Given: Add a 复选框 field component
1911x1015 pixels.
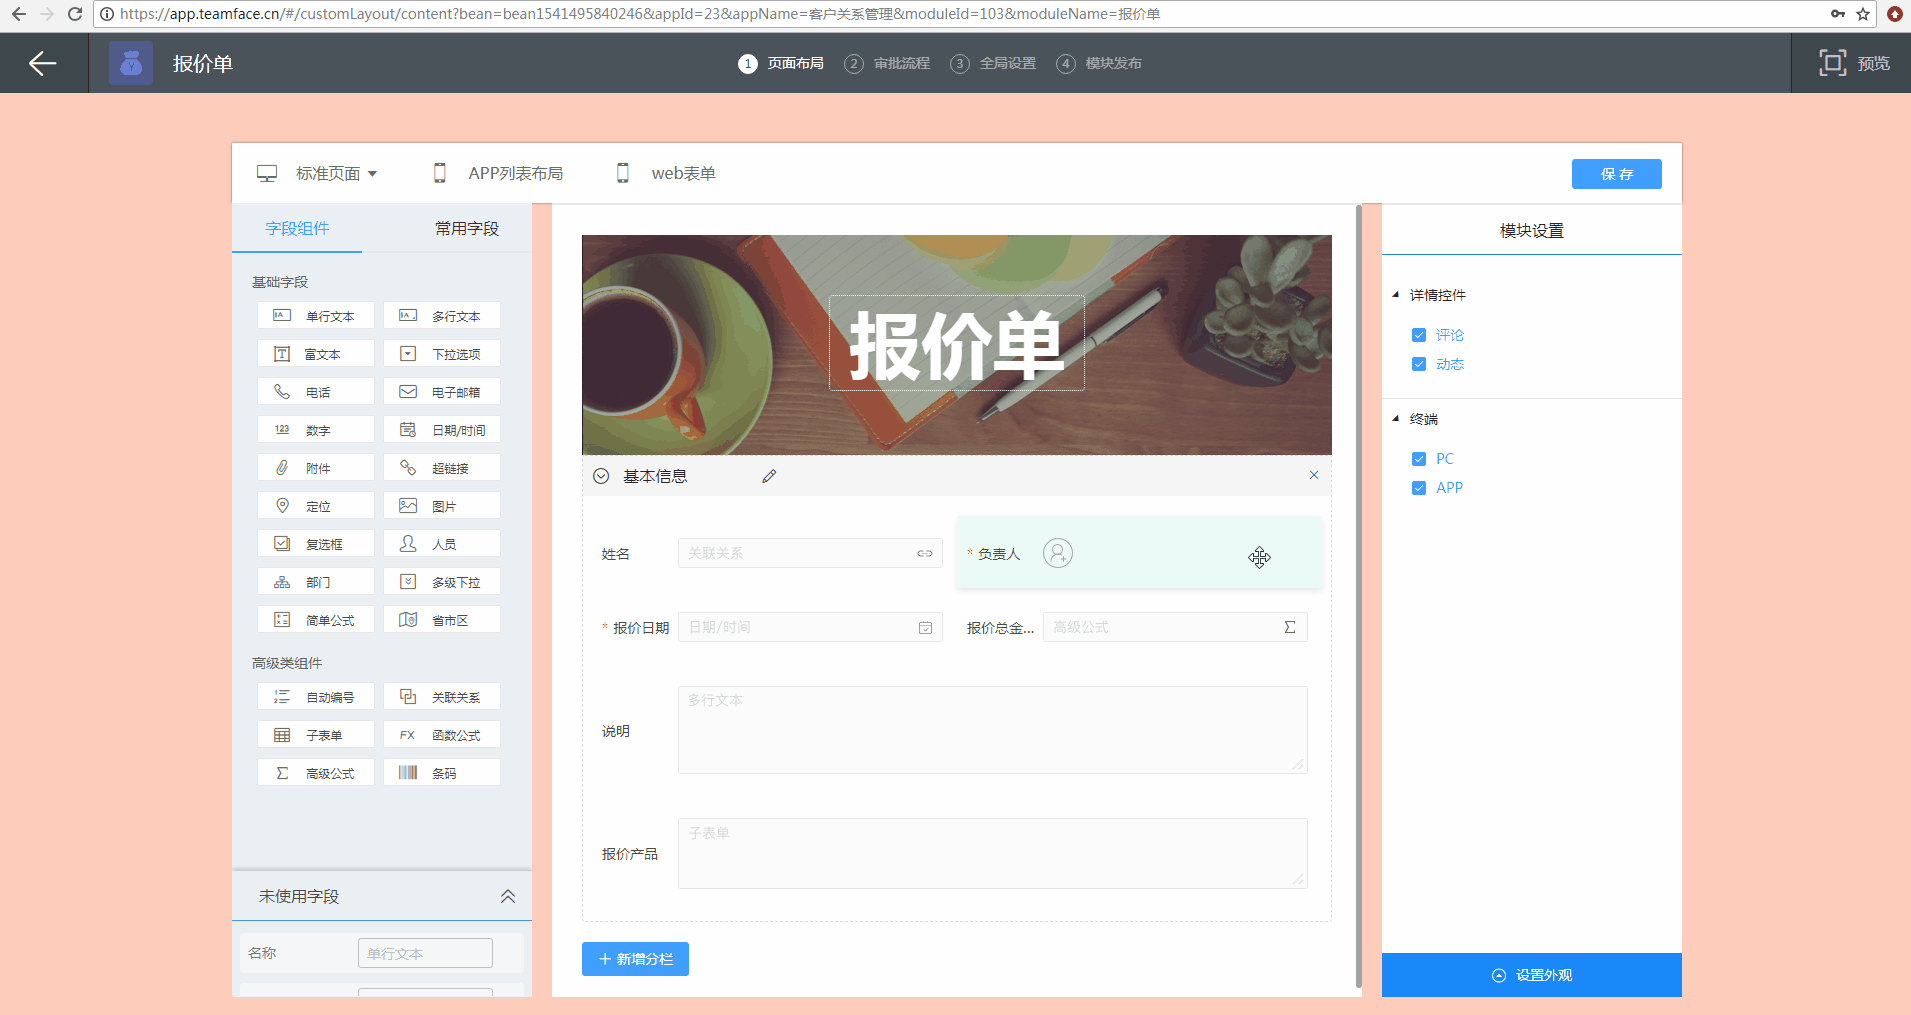Looking at the screenshot, I should 316,544.
